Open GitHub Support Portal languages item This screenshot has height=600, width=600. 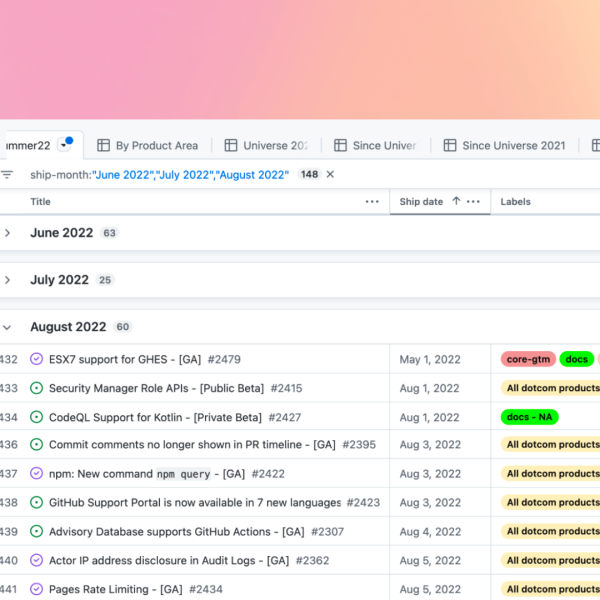point(195,502)
